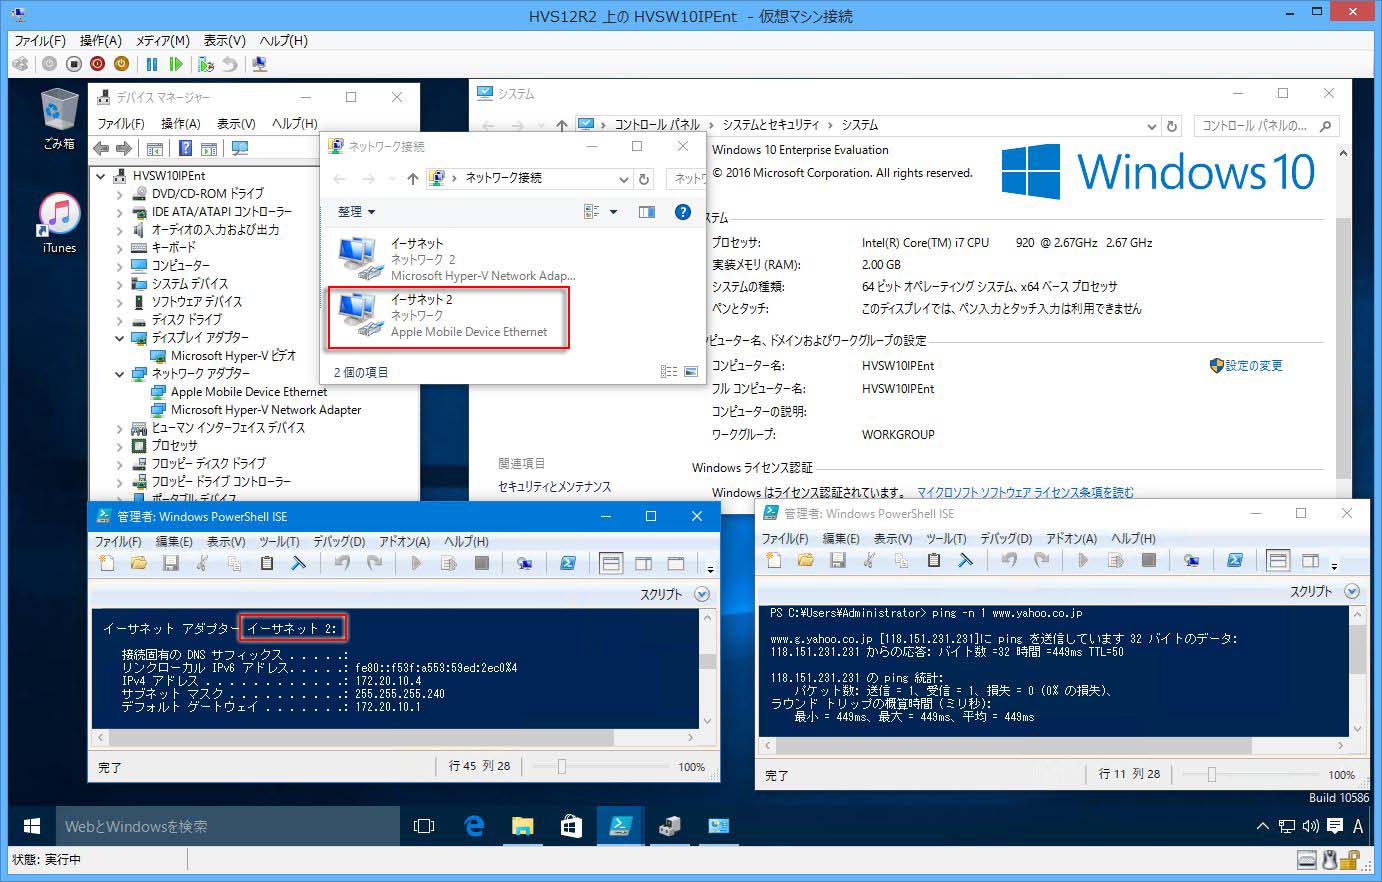The width and height of the screenshot is (1382, 882).
Task: Select Microsoft Hyper-V Network Adapter connection
Action: tap(455, 259)
